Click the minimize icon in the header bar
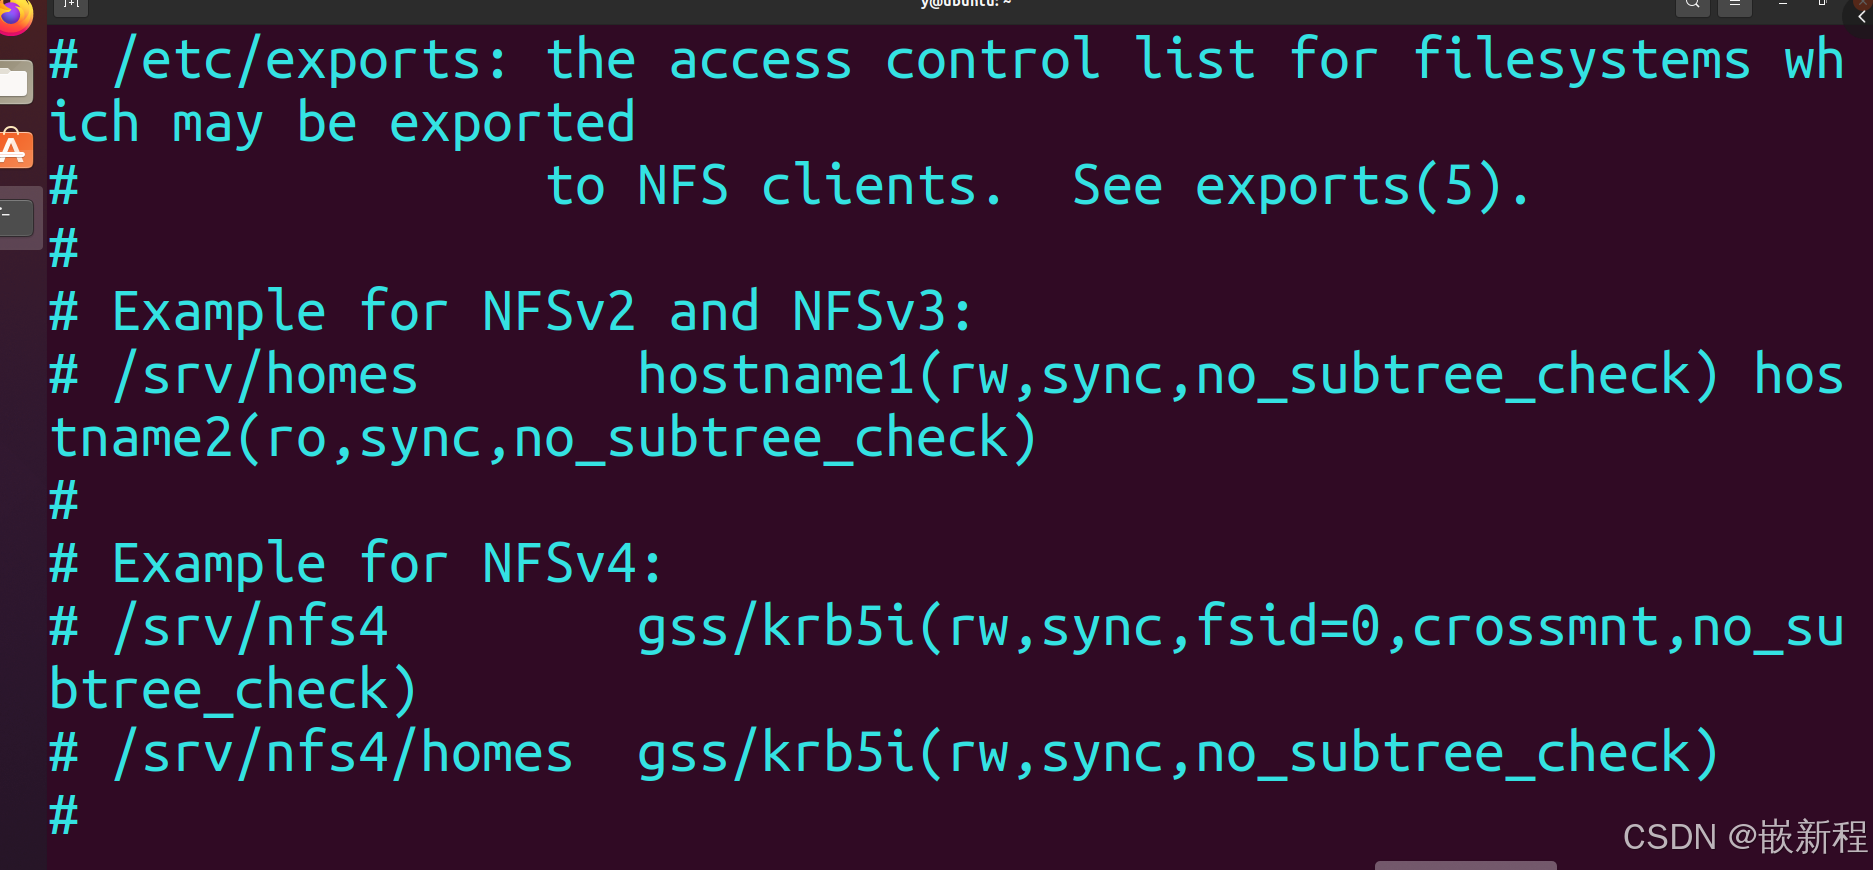The width and height of the screenshot is (1873, 870). 1783,4
